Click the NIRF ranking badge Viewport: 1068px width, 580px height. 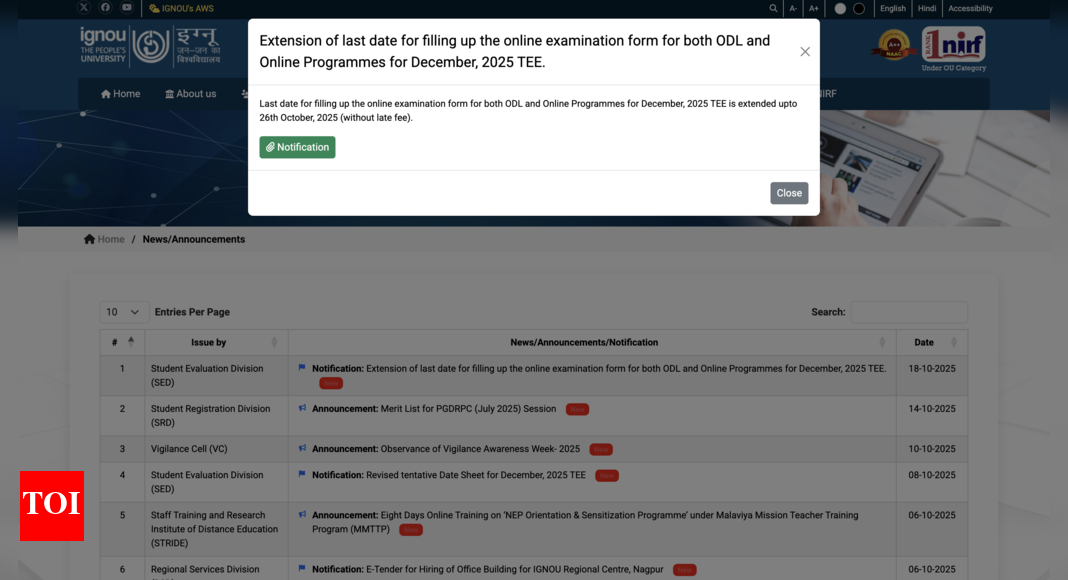(x=953, y=47)
